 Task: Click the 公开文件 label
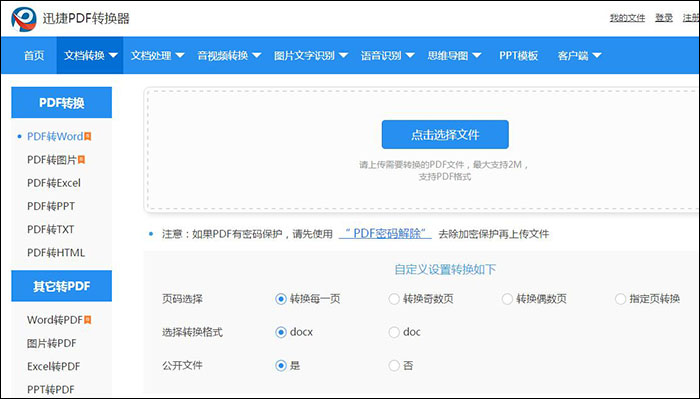click(x=182, y=366)
